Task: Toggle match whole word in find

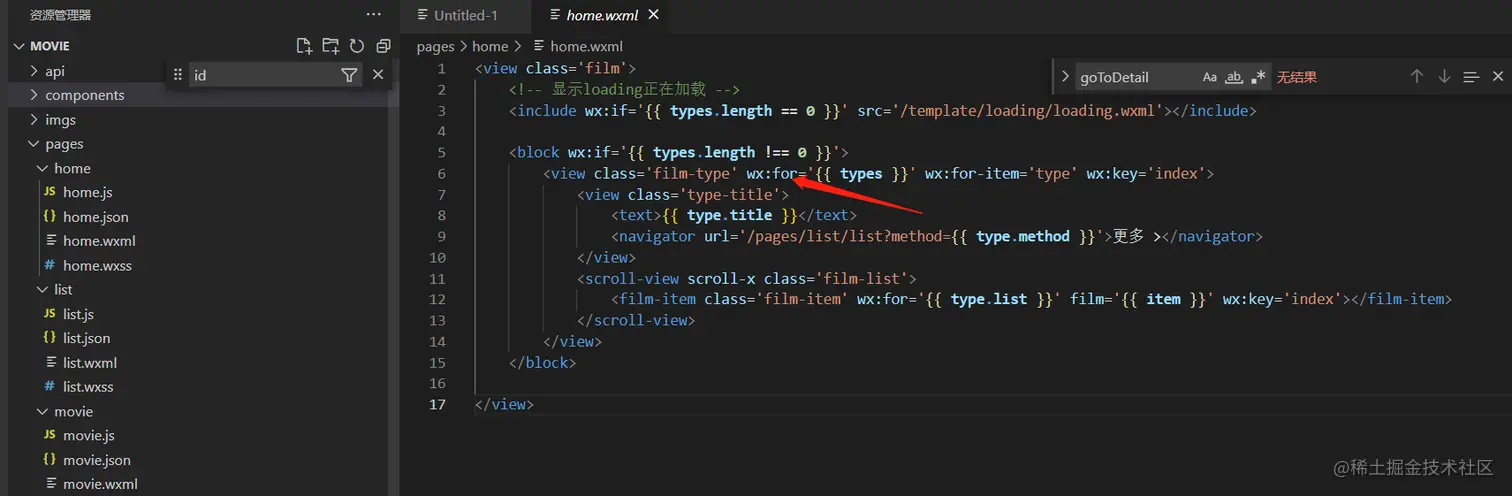Action: 1234,77
